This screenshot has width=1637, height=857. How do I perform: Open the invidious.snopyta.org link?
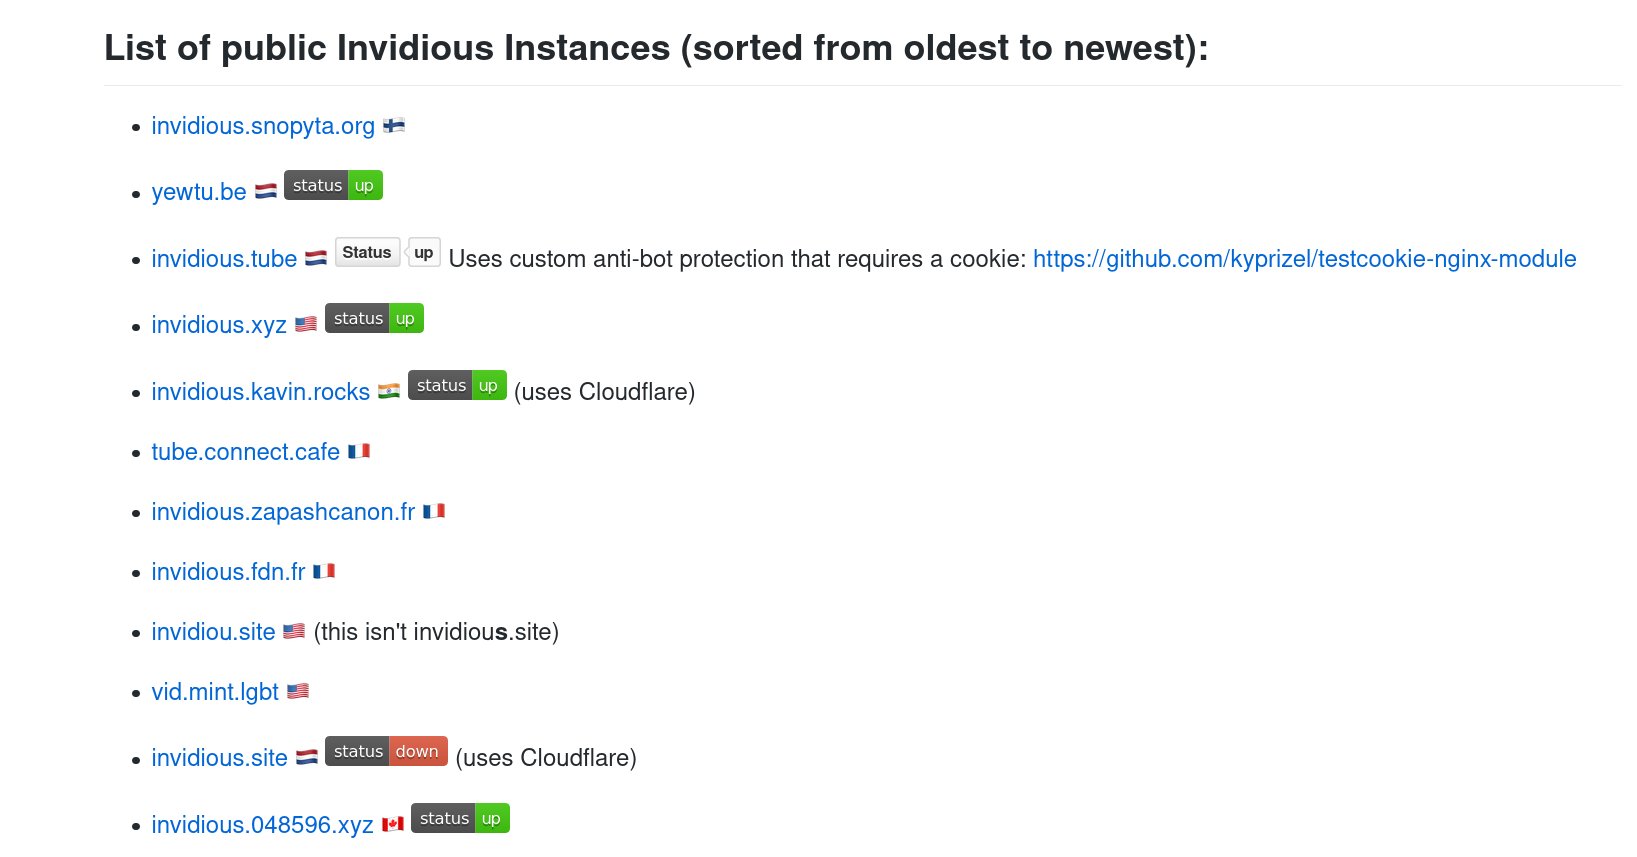(x=263, y=126)
